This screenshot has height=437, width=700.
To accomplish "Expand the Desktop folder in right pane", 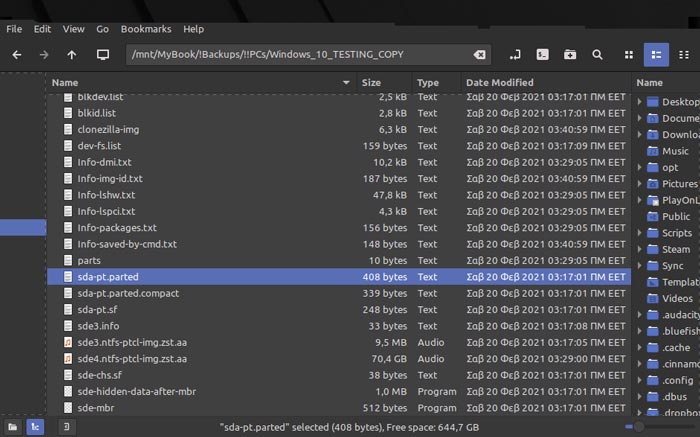I will coord(639,102).
